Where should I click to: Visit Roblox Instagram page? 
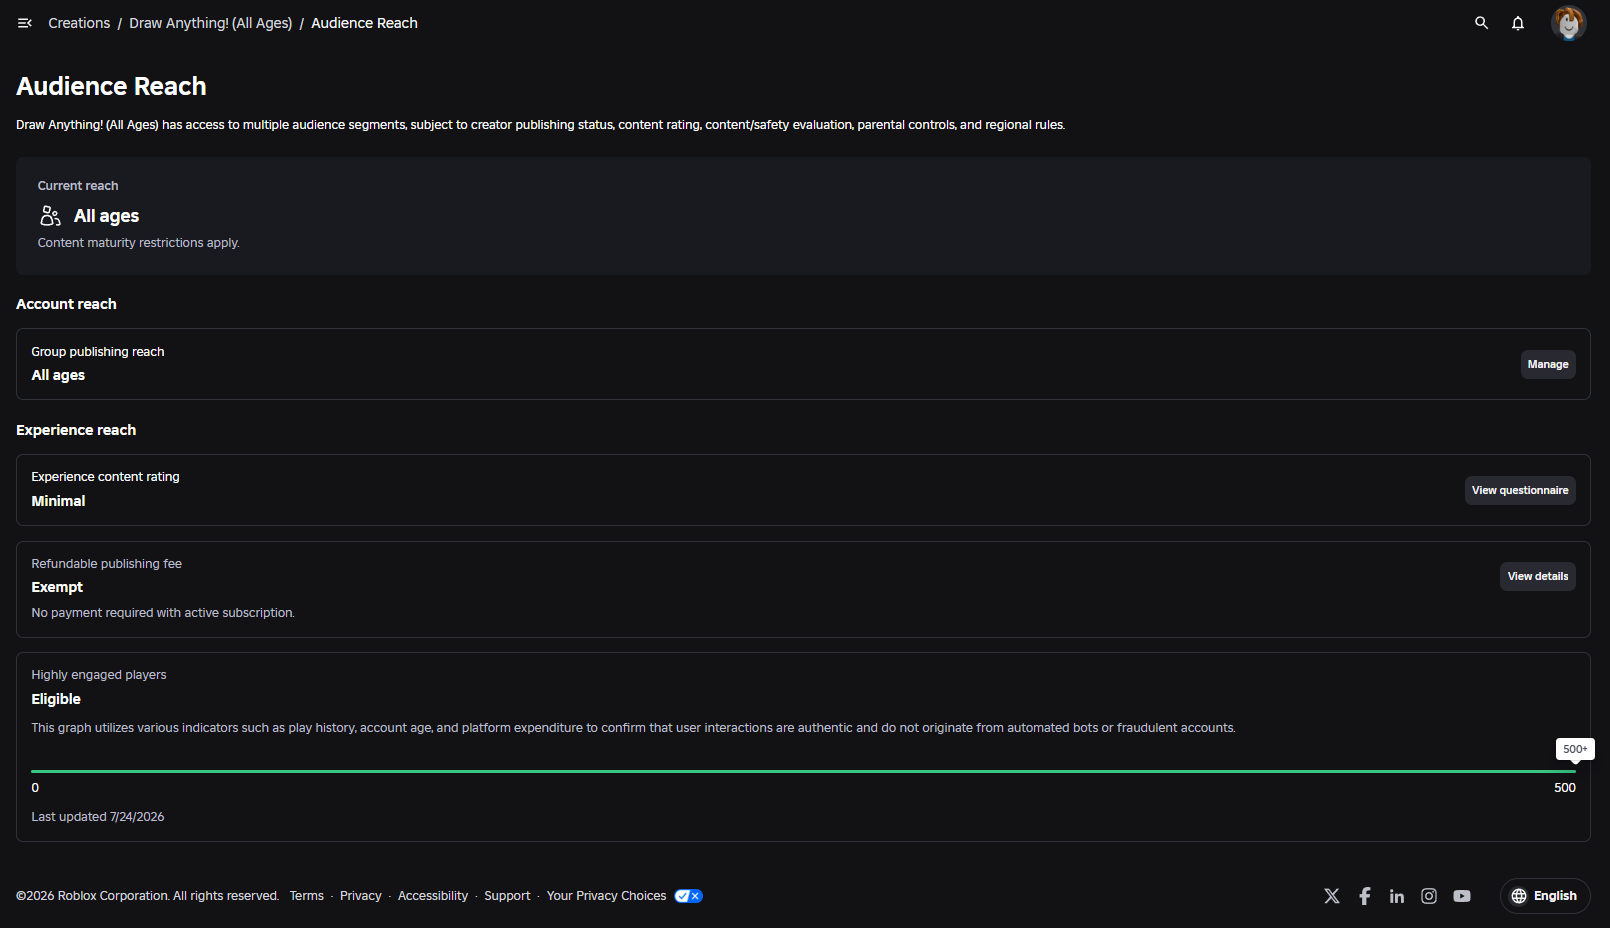pos(1429,896)
